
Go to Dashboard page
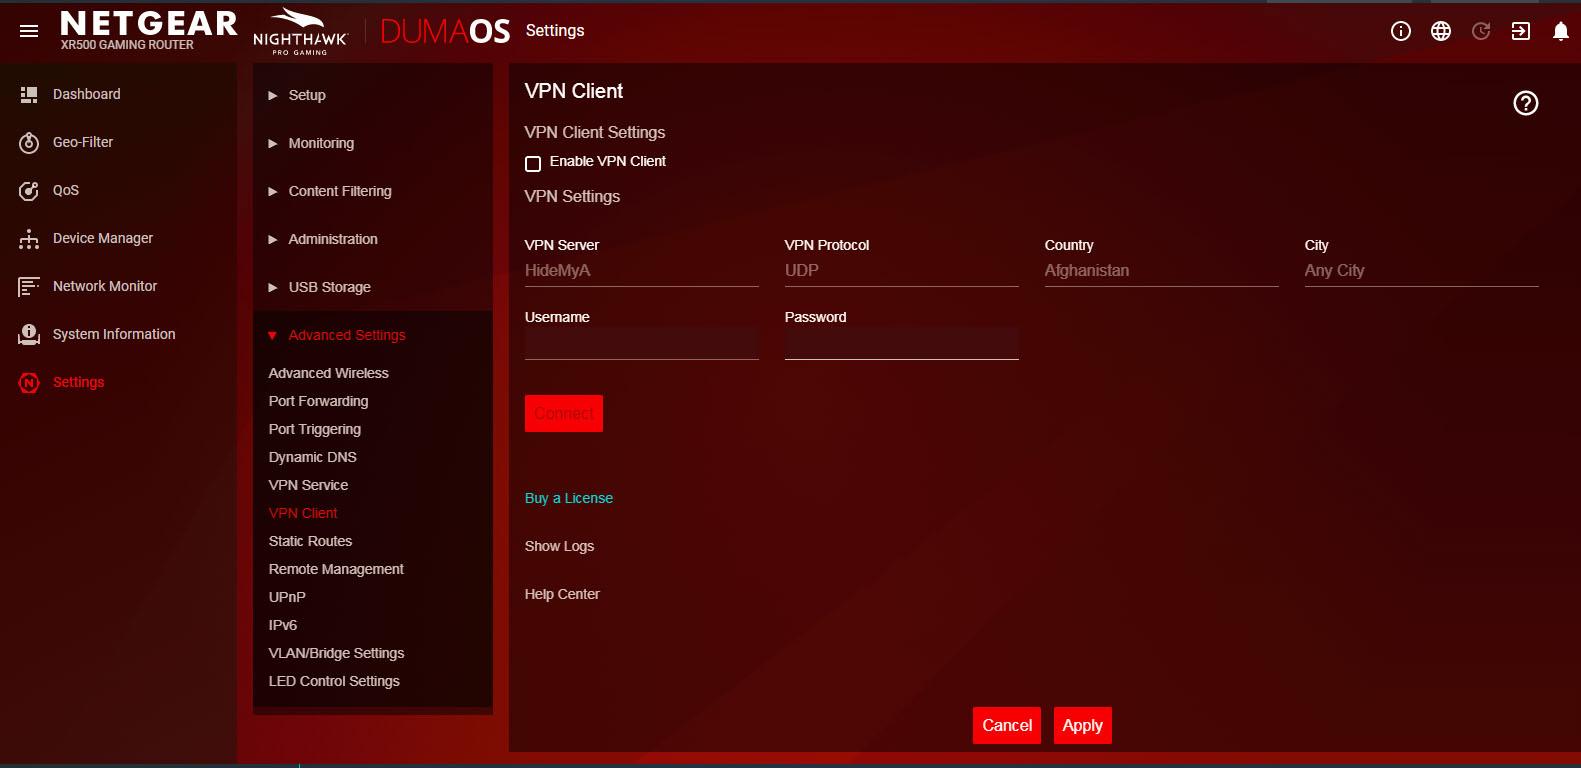(x=86, y=94)
